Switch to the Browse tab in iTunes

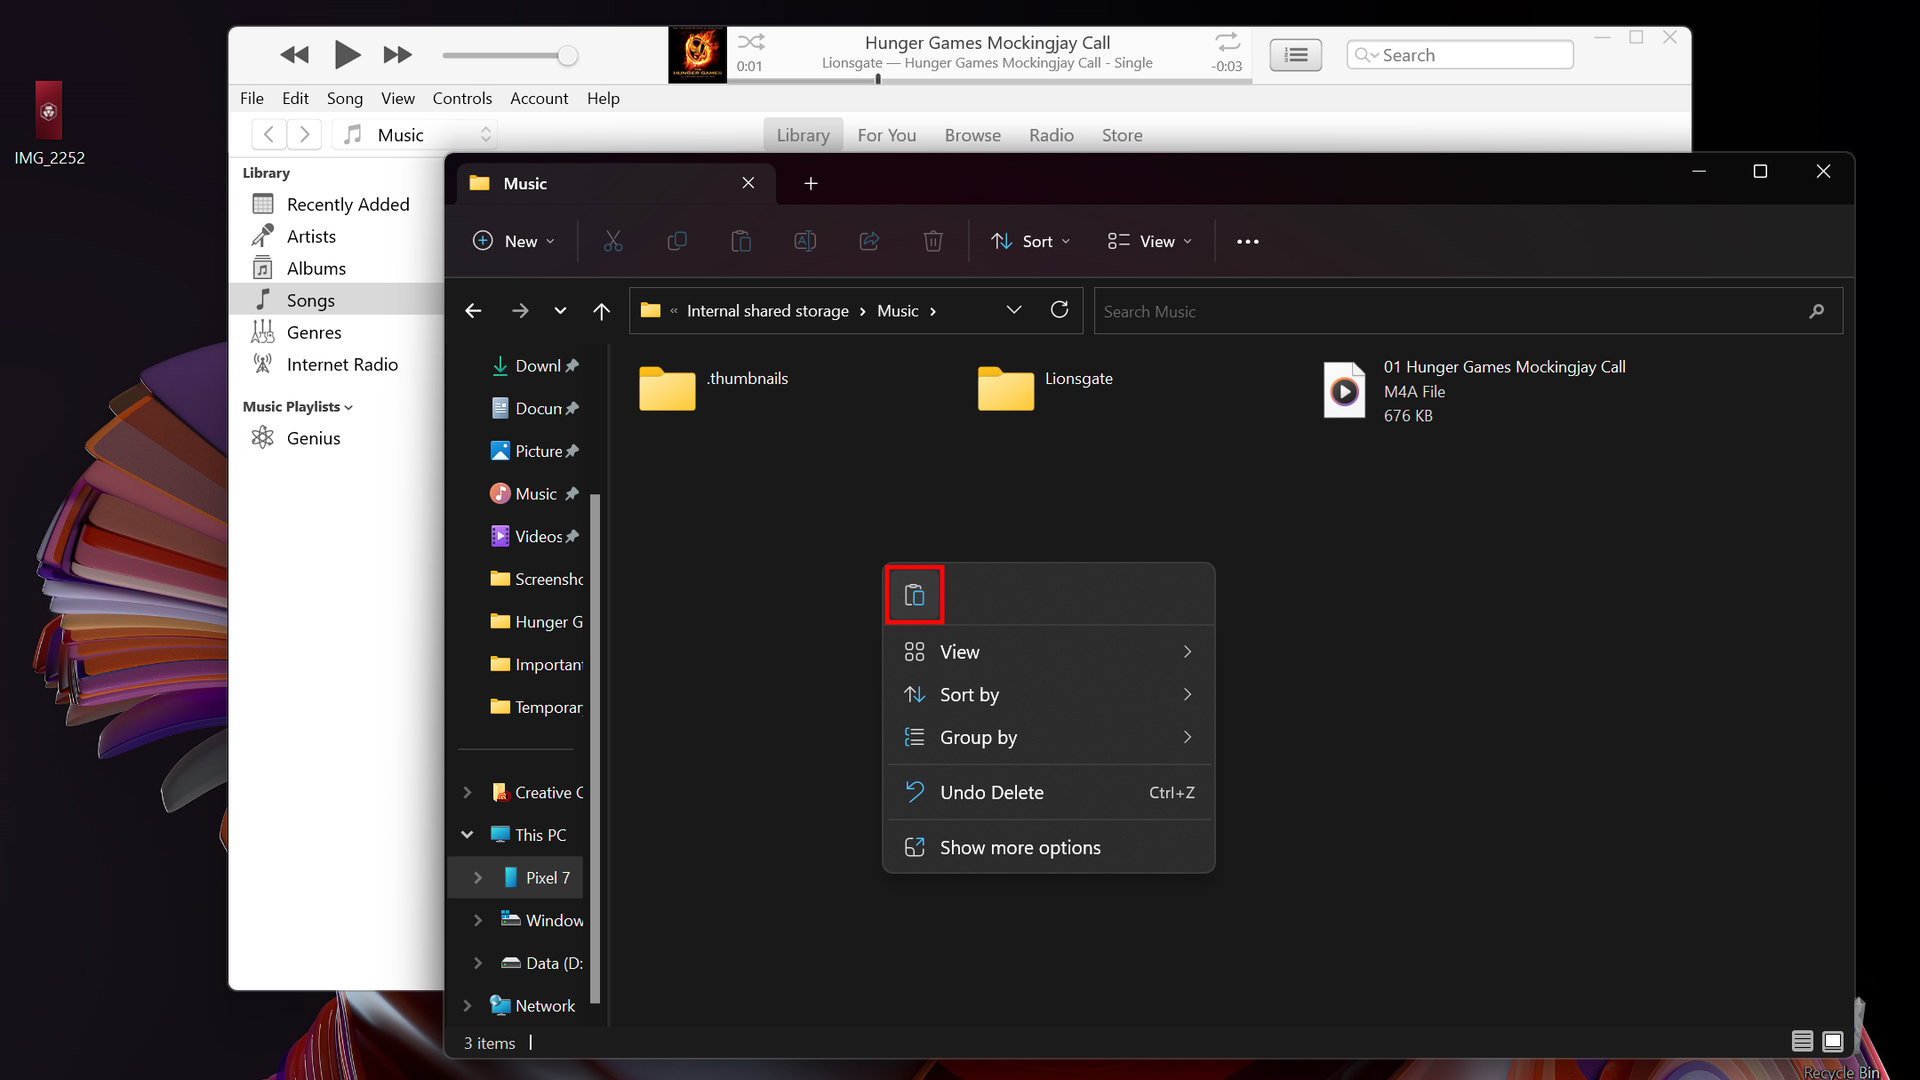(972, 135)
